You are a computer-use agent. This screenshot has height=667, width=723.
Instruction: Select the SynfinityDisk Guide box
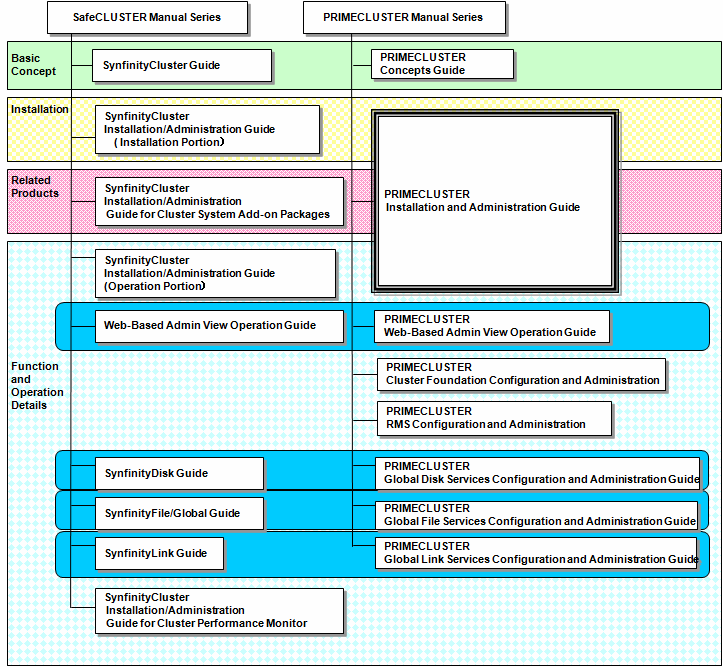[x=179, y=473]
